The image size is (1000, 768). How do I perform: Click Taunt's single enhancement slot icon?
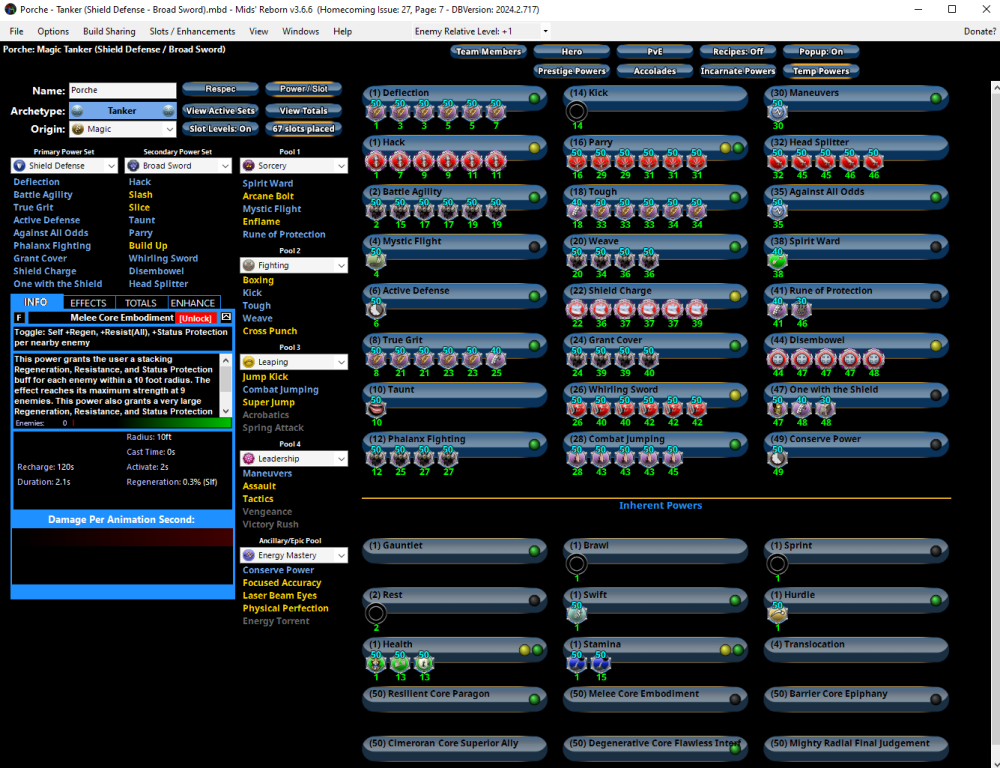point(377,408)
